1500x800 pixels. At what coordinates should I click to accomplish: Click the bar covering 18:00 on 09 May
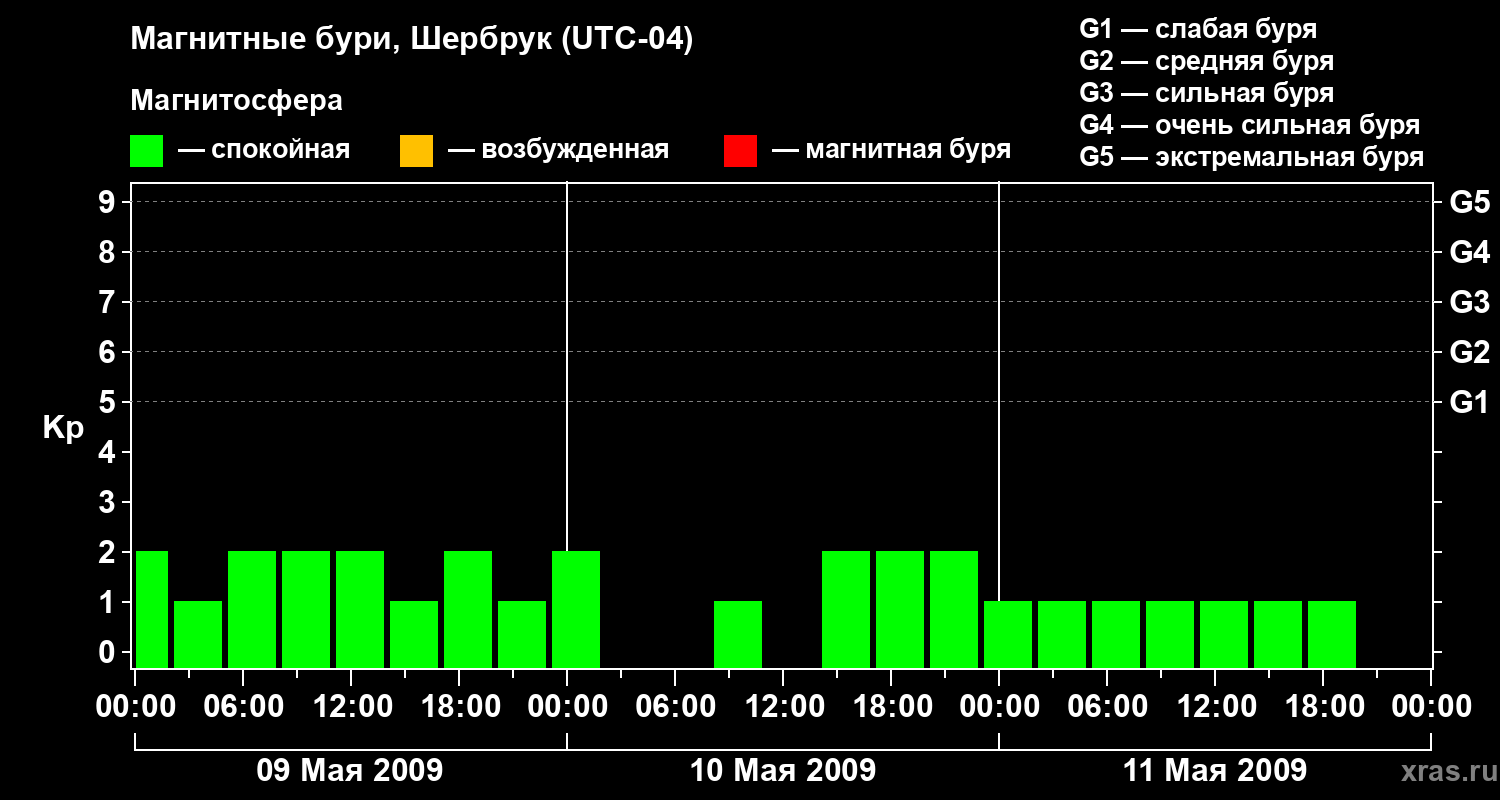pos(468,609)
